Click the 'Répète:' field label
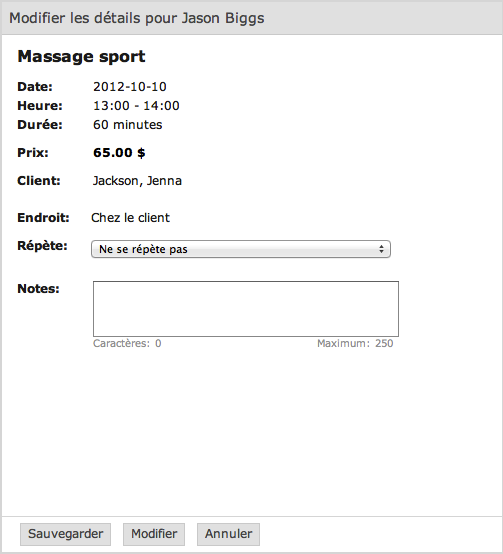Image resolution: width=503 pixels, height=554 pixels. point(42,246)
